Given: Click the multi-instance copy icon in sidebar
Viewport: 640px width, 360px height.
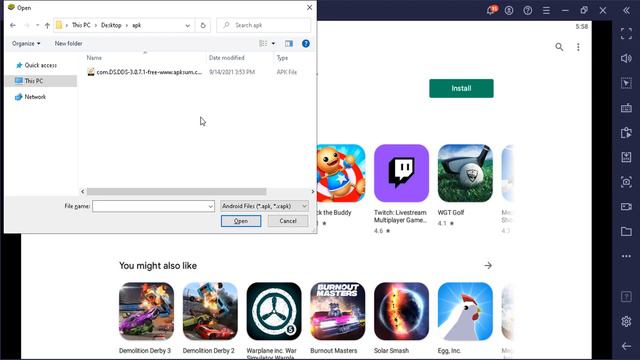Looking at the screenshot, I should [626, 133].
